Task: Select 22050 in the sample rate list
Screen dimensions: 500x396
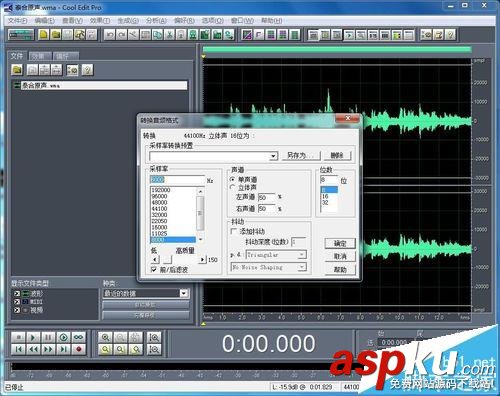Action: pos(173,221)
